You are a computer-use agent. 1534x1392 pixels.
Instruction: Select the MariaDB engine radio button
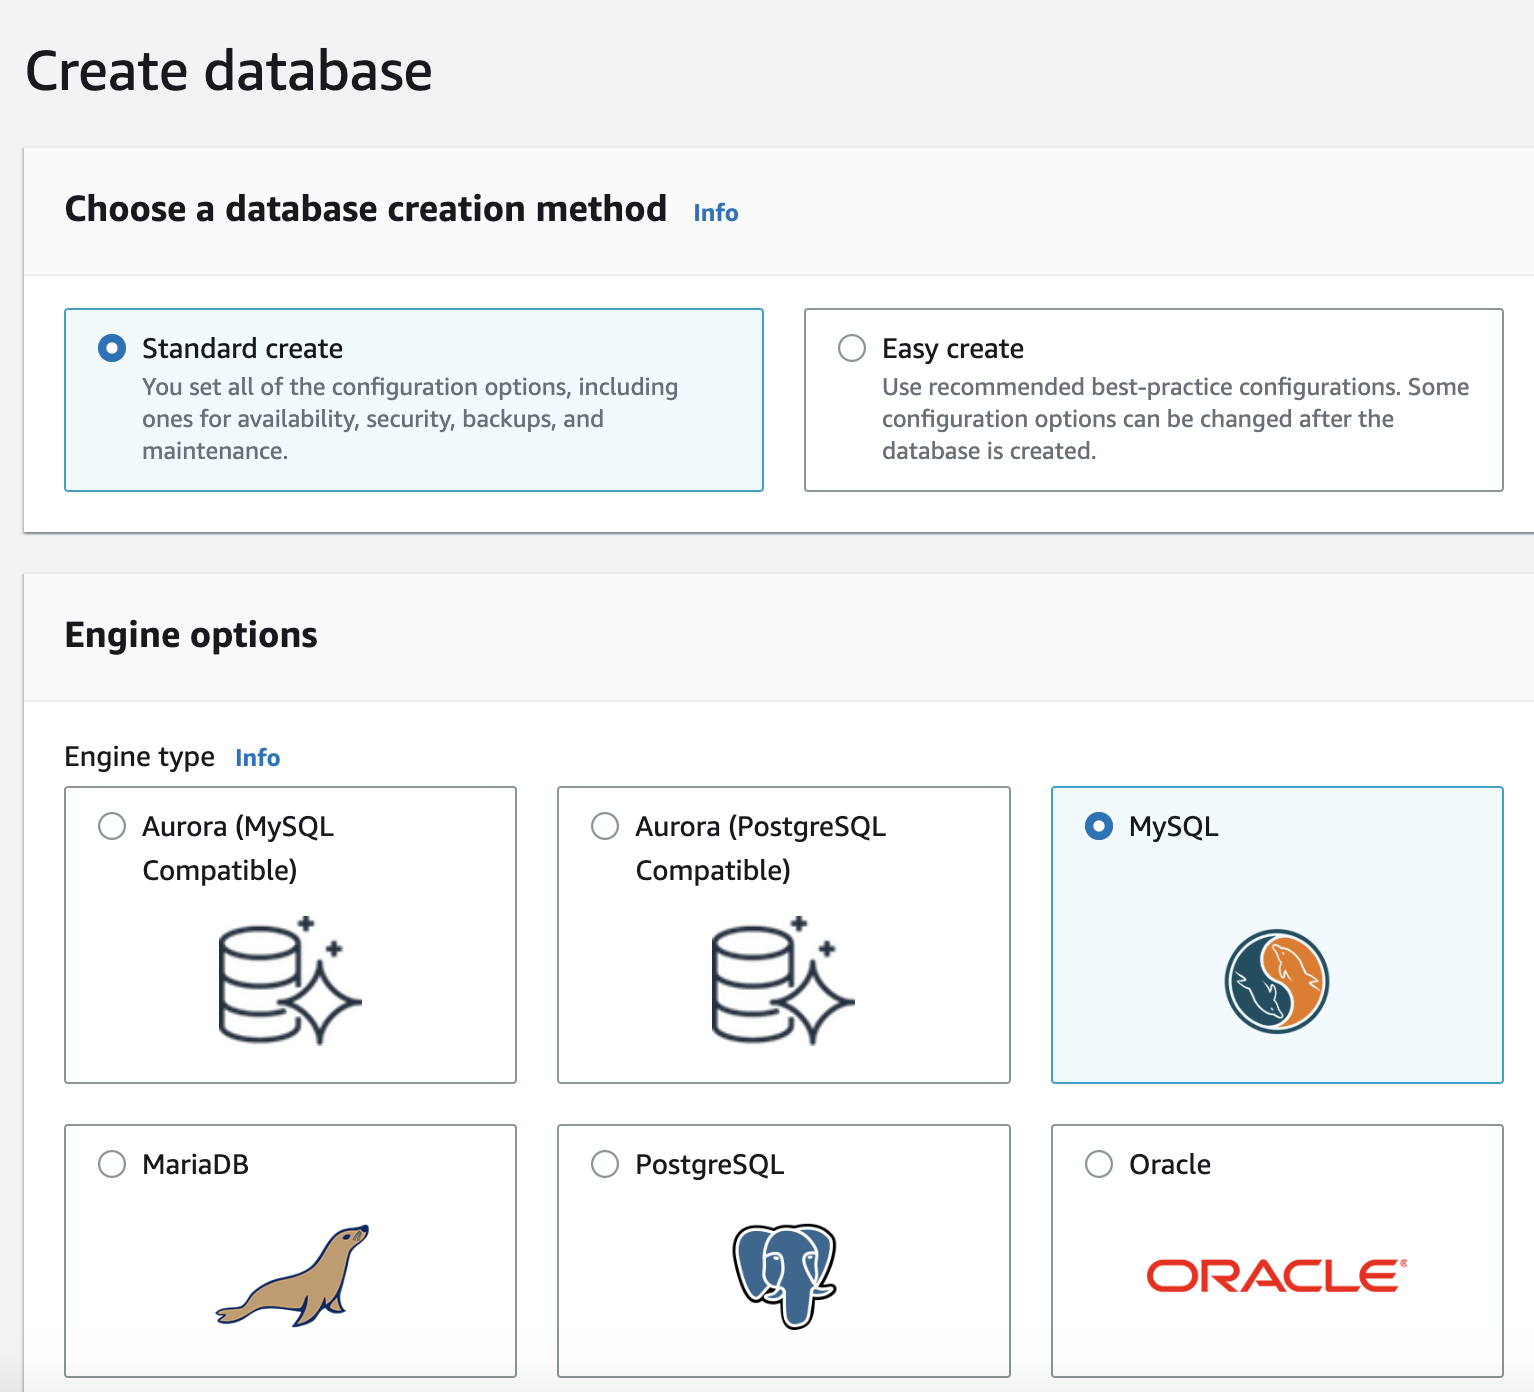(x=112, y=1164)
